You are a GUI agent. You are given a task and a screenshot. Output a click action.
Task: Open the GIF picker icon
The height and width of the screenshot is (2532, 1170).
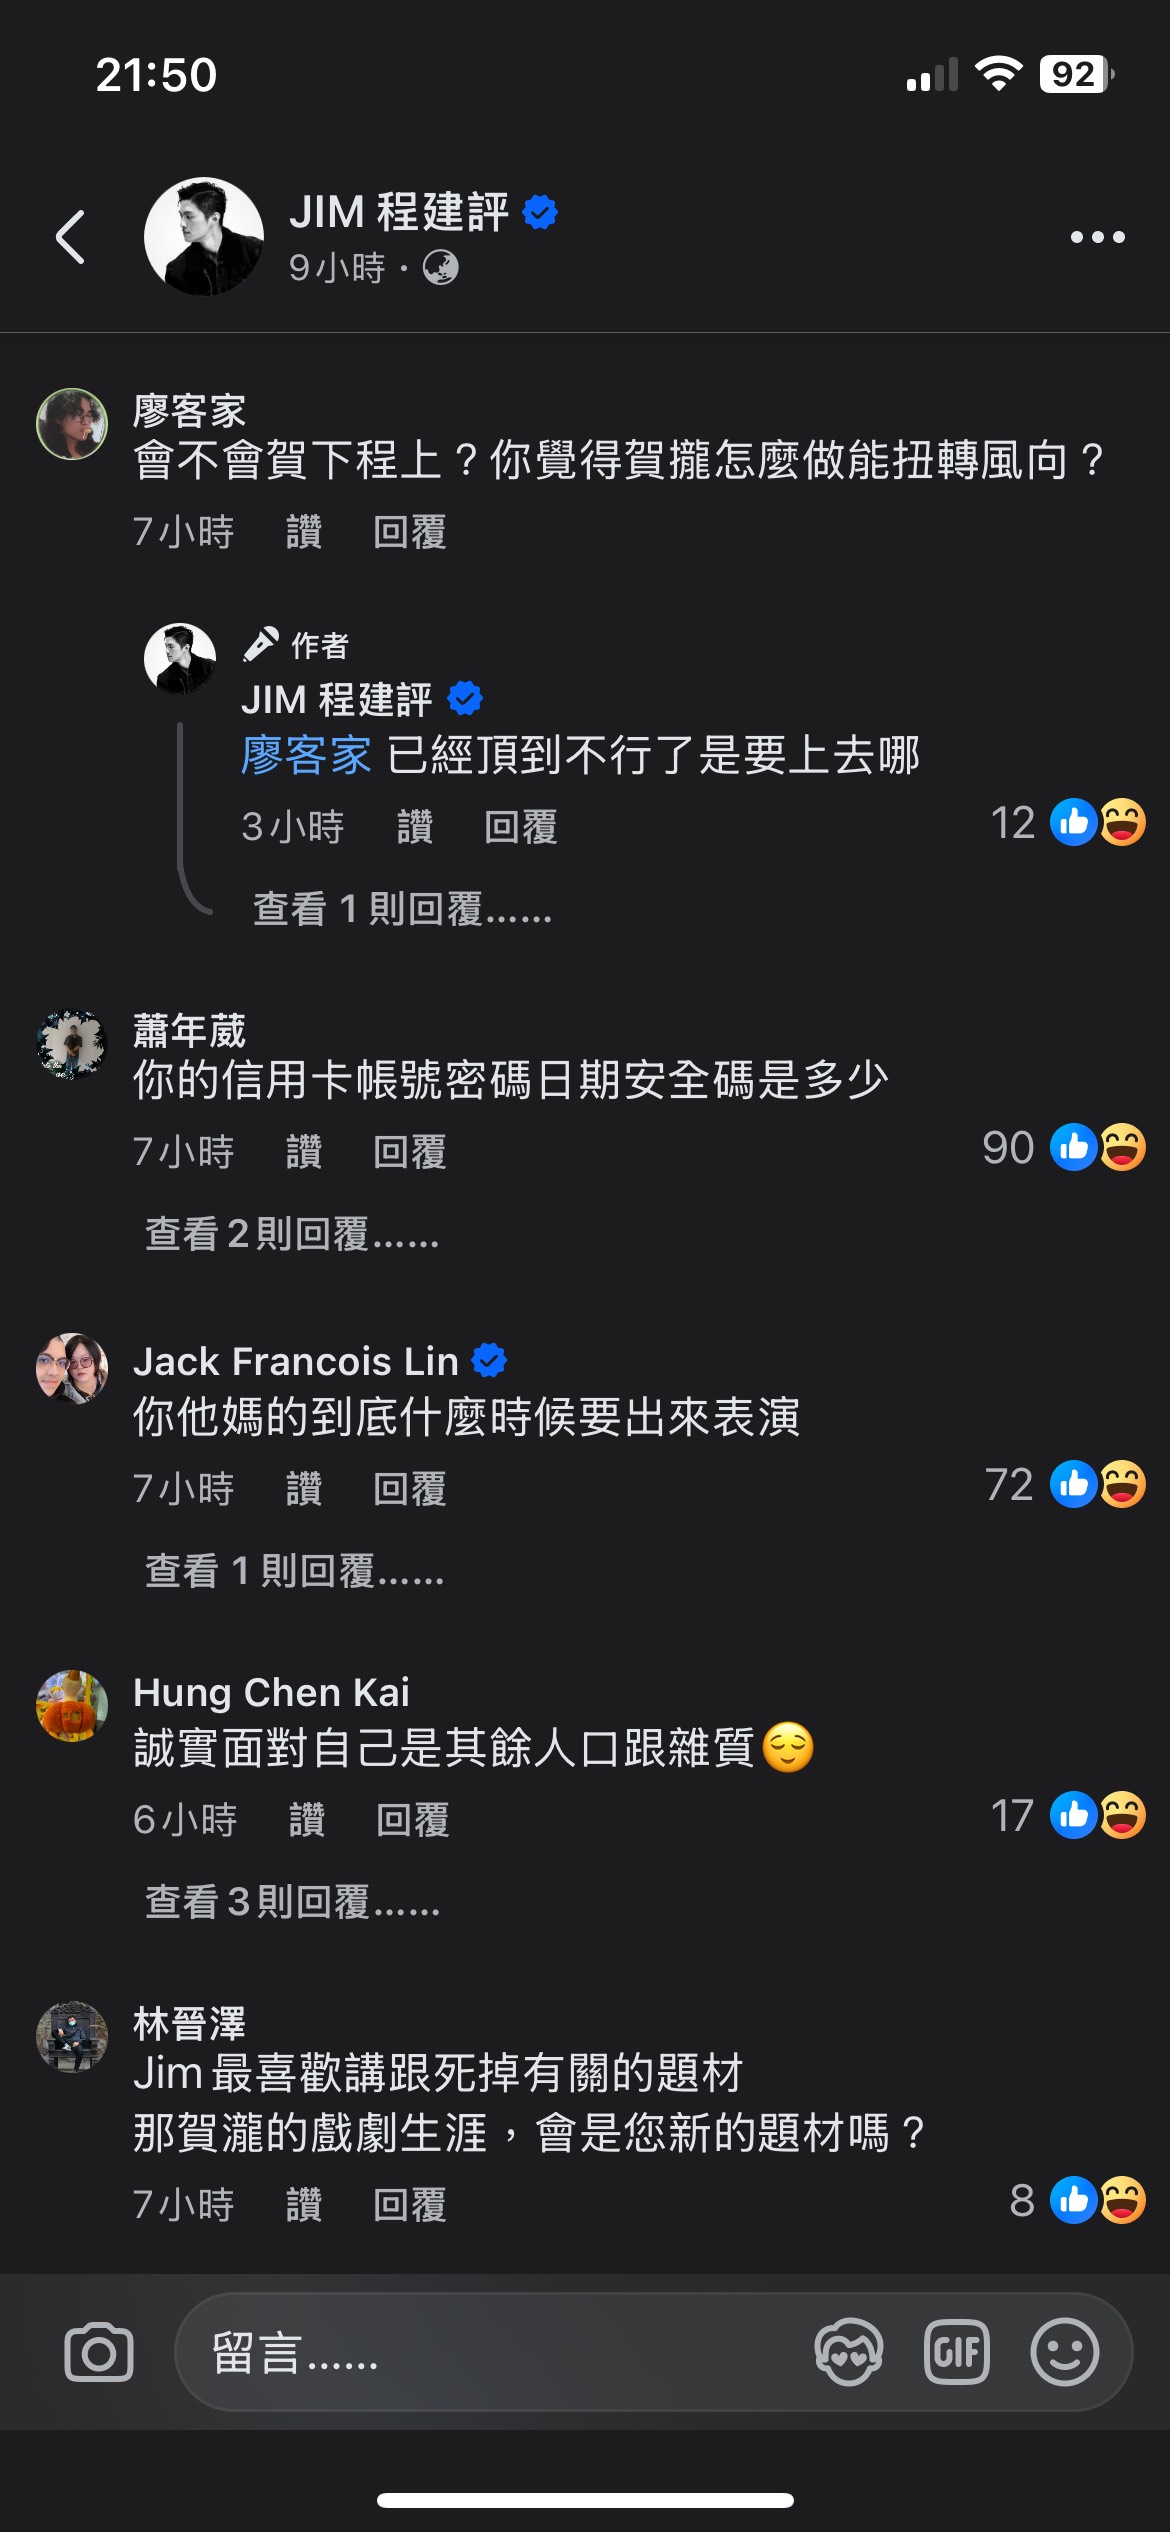[x=957, y=2352]
